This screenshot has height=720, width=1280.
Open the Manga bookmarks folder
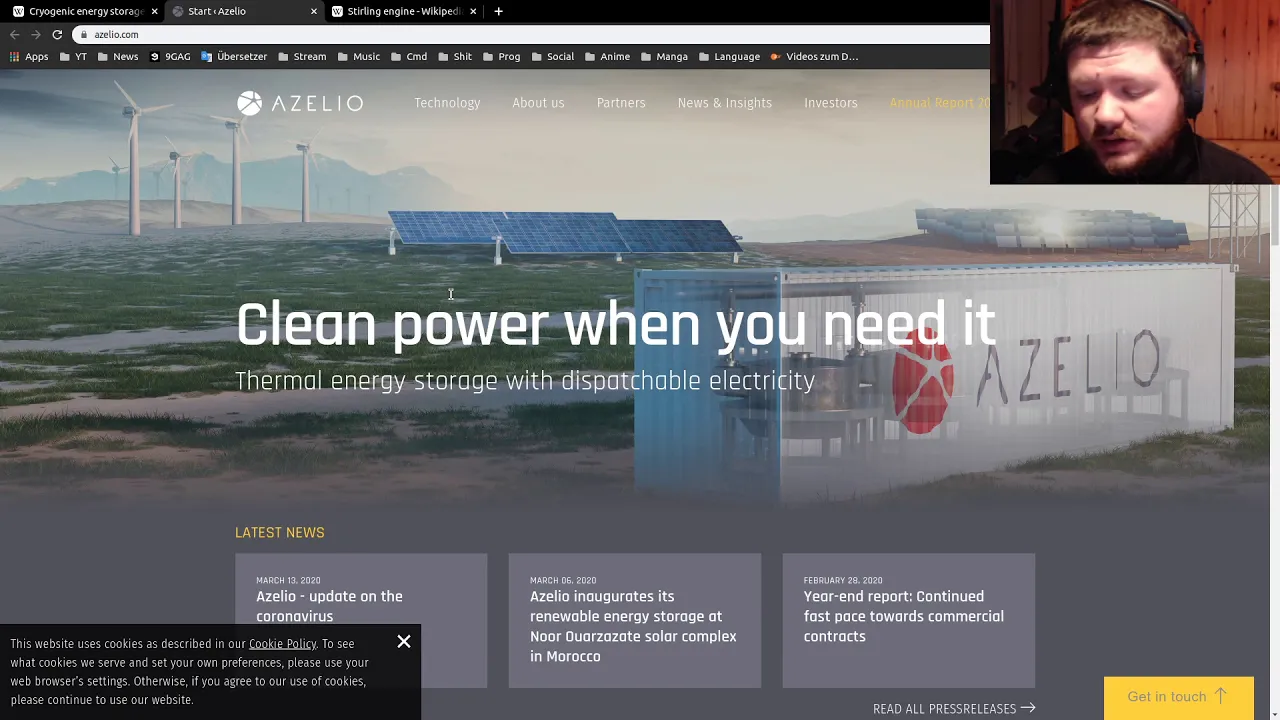664,57
